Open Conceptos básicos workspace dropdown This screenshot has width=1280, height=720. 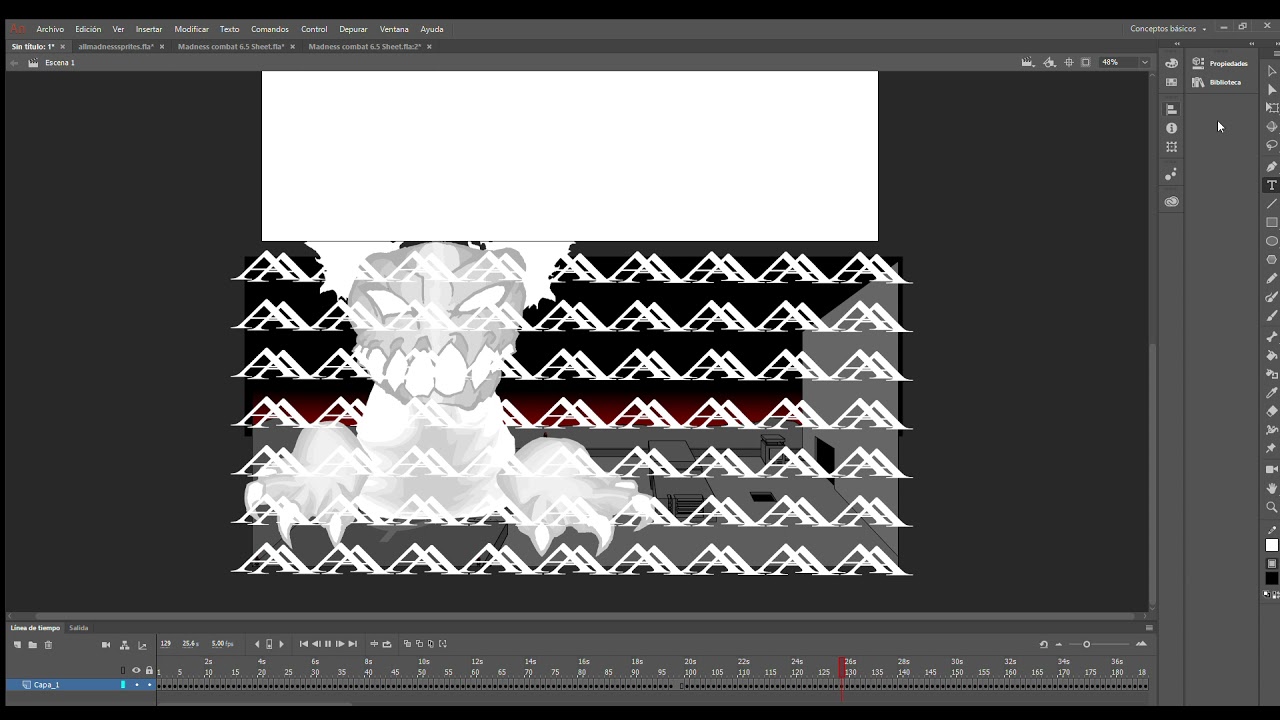(1169, 29)
